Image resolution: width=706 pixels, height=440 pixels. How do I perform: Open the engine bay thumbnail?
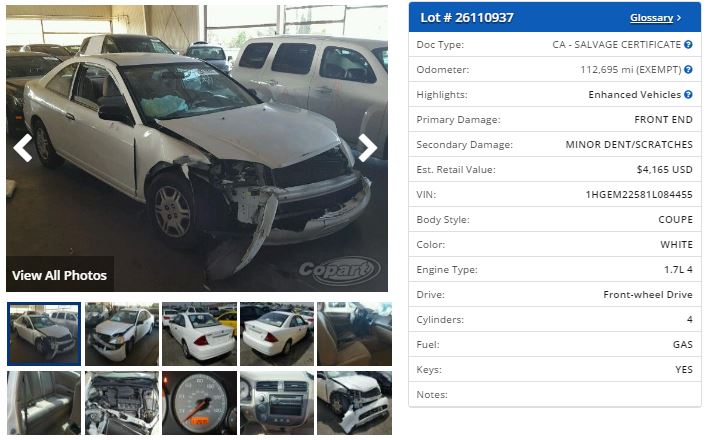point(122,403)
